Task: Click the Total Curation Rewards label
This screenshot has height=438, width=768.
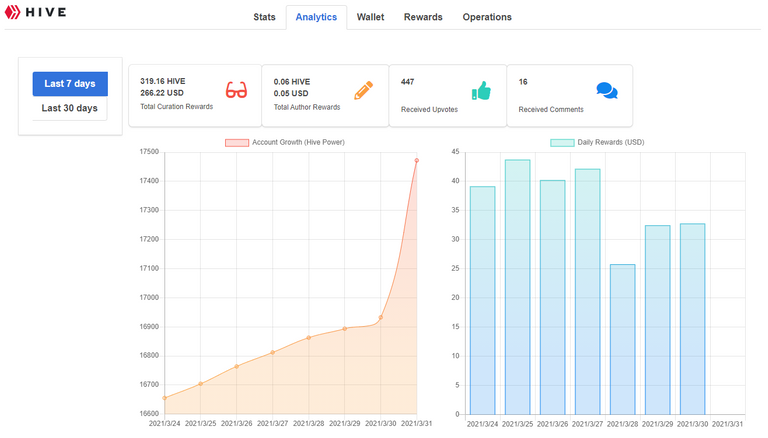Action: [x=177, y=107]
